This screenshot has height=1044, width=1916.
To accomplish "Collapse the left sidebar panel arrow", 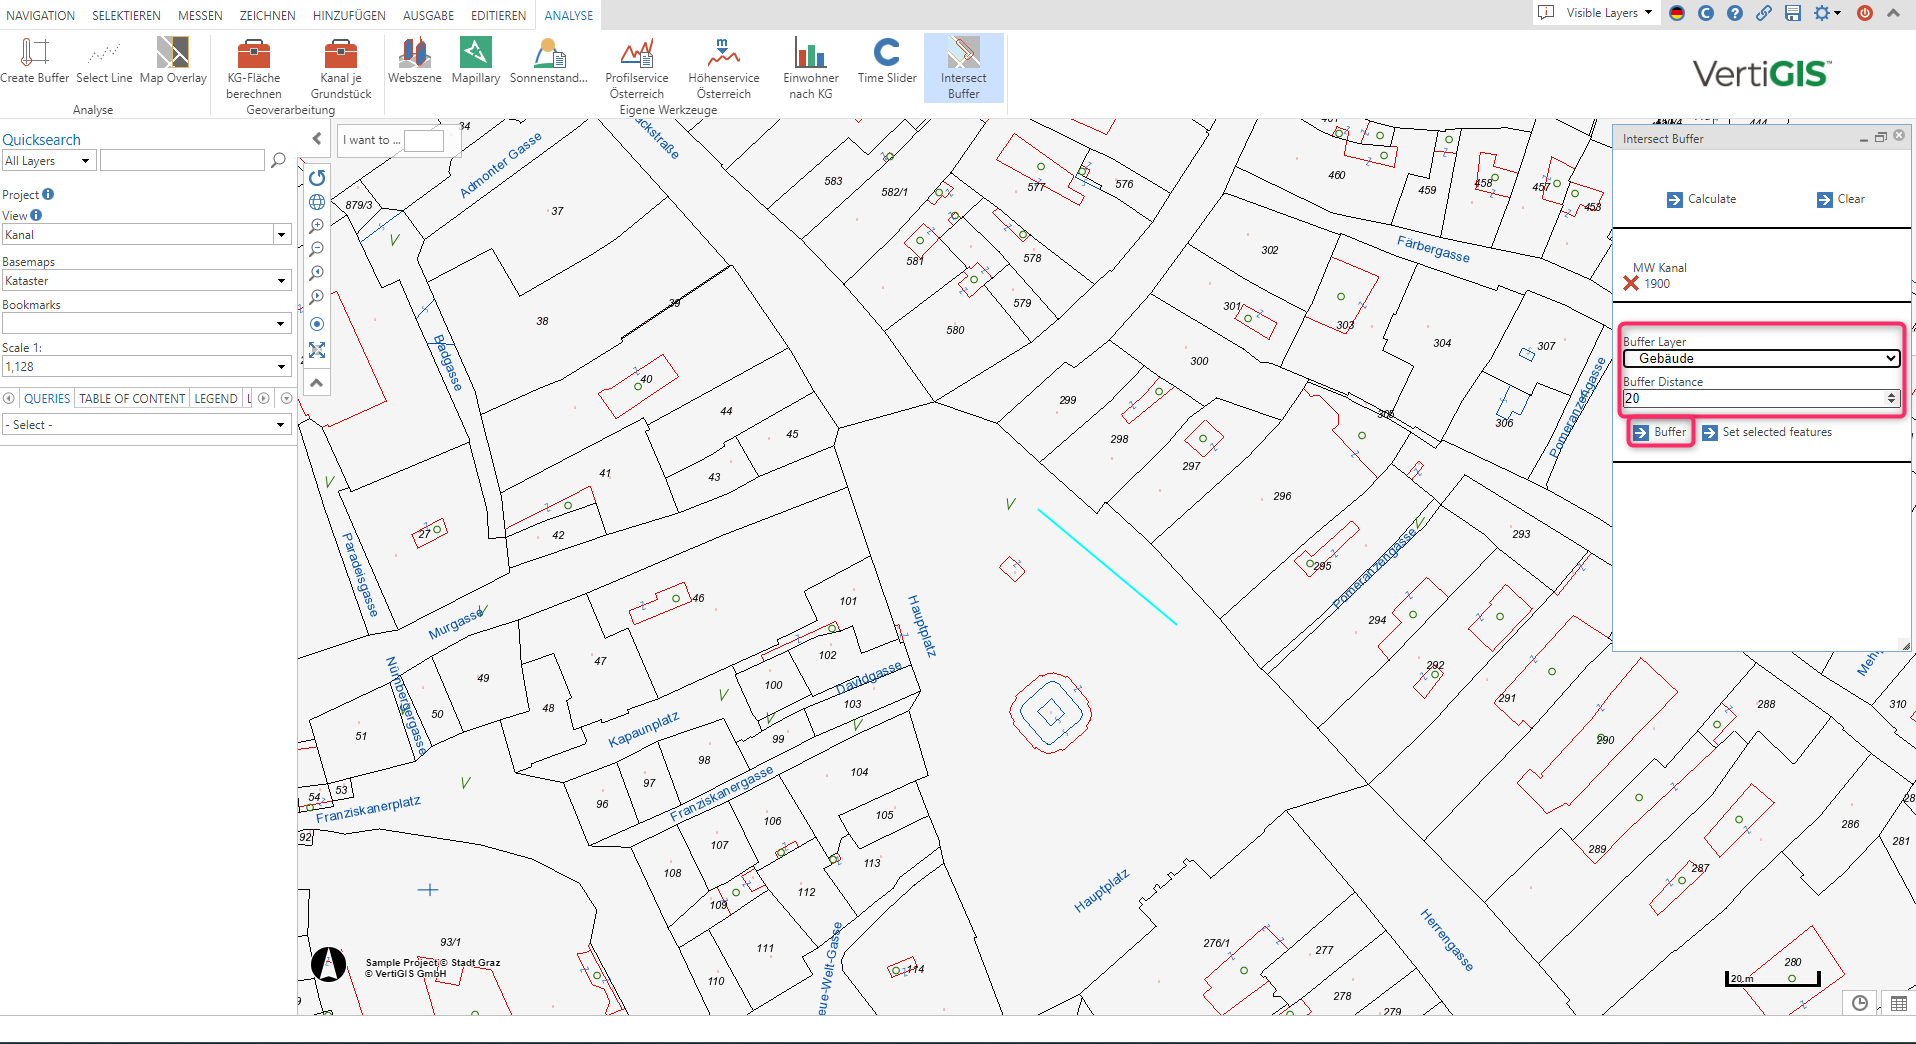I will (317, 139).
